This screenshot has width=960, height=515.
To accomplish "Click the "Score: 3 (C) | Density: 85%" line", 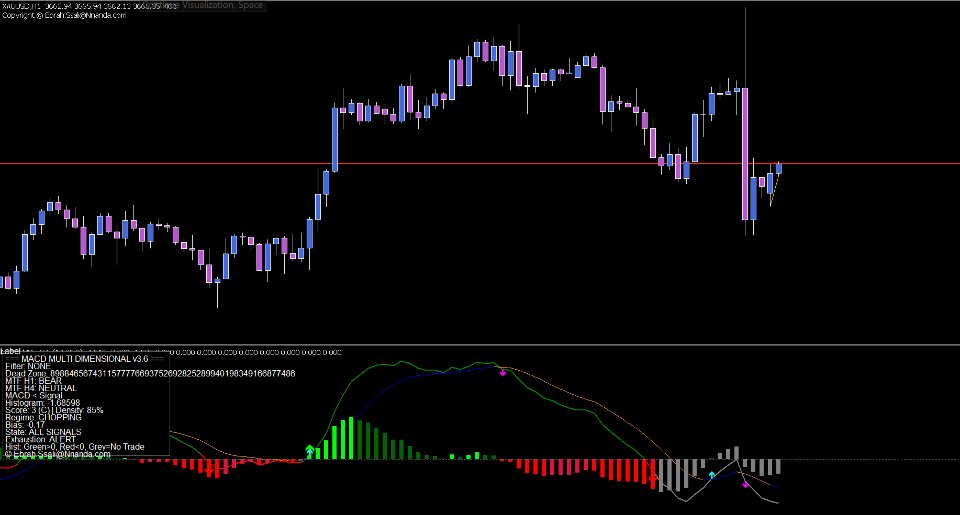I will [54, 410].
